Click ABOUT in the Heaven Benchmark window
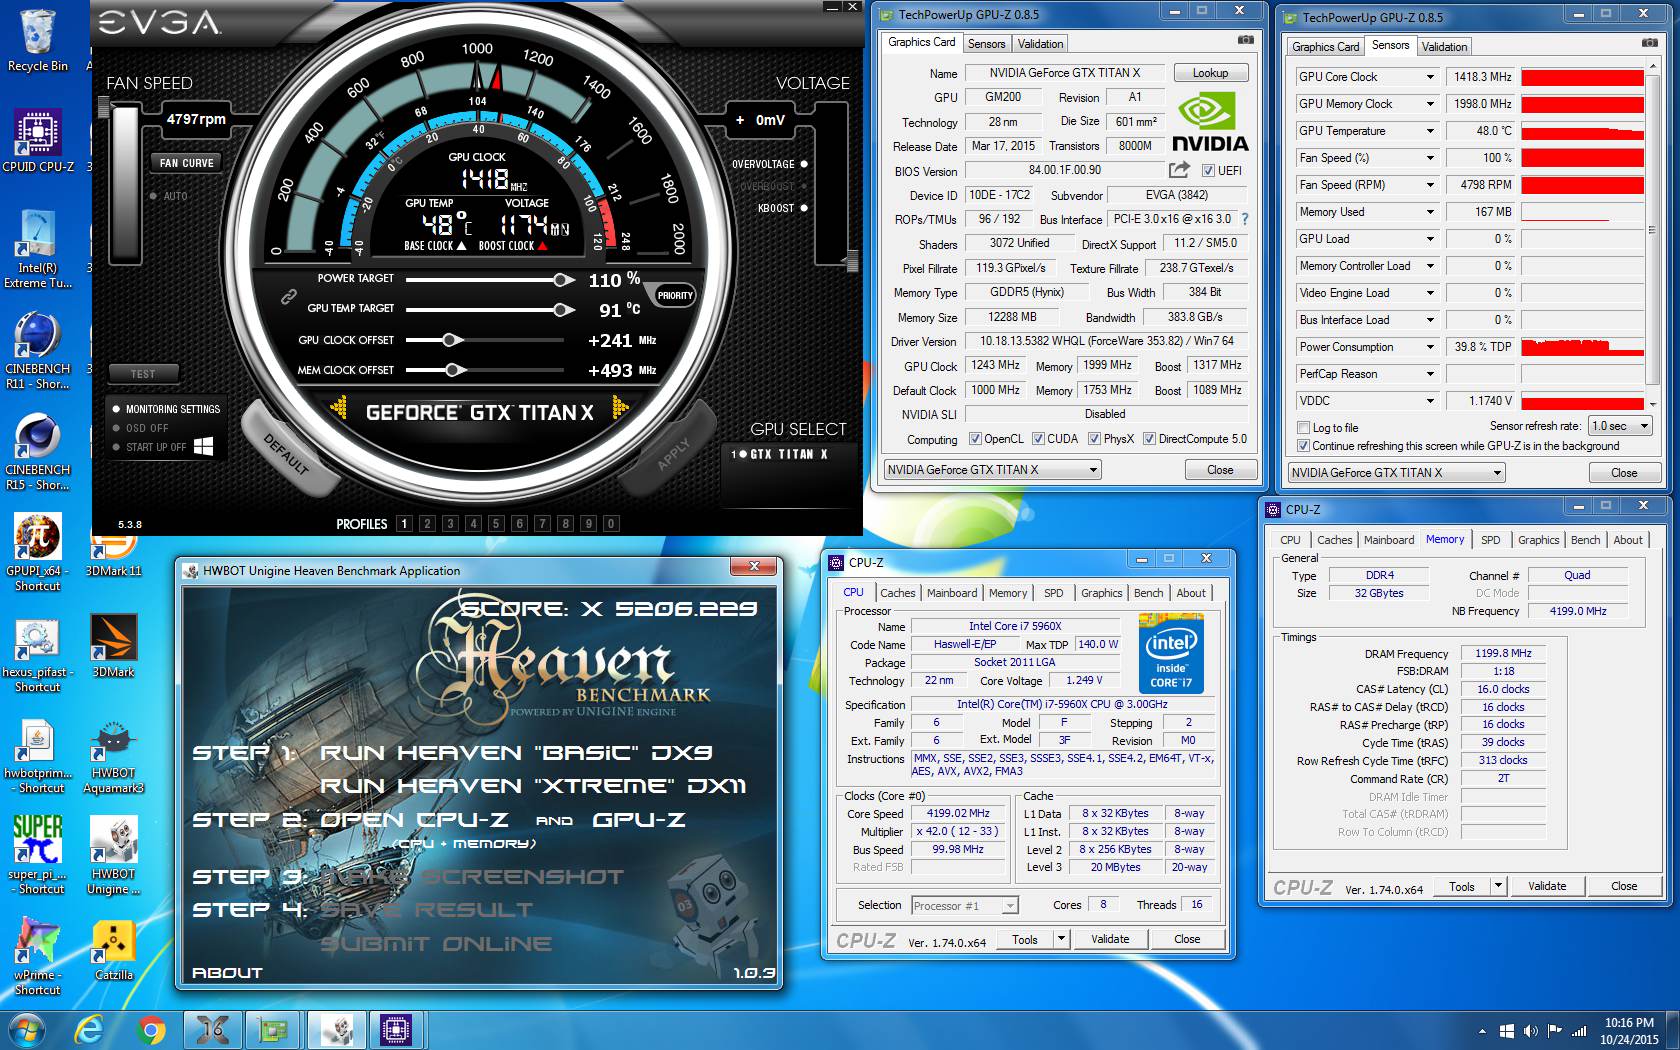The height and width of the screenshot is (1050, 1680). coord(227,972)
